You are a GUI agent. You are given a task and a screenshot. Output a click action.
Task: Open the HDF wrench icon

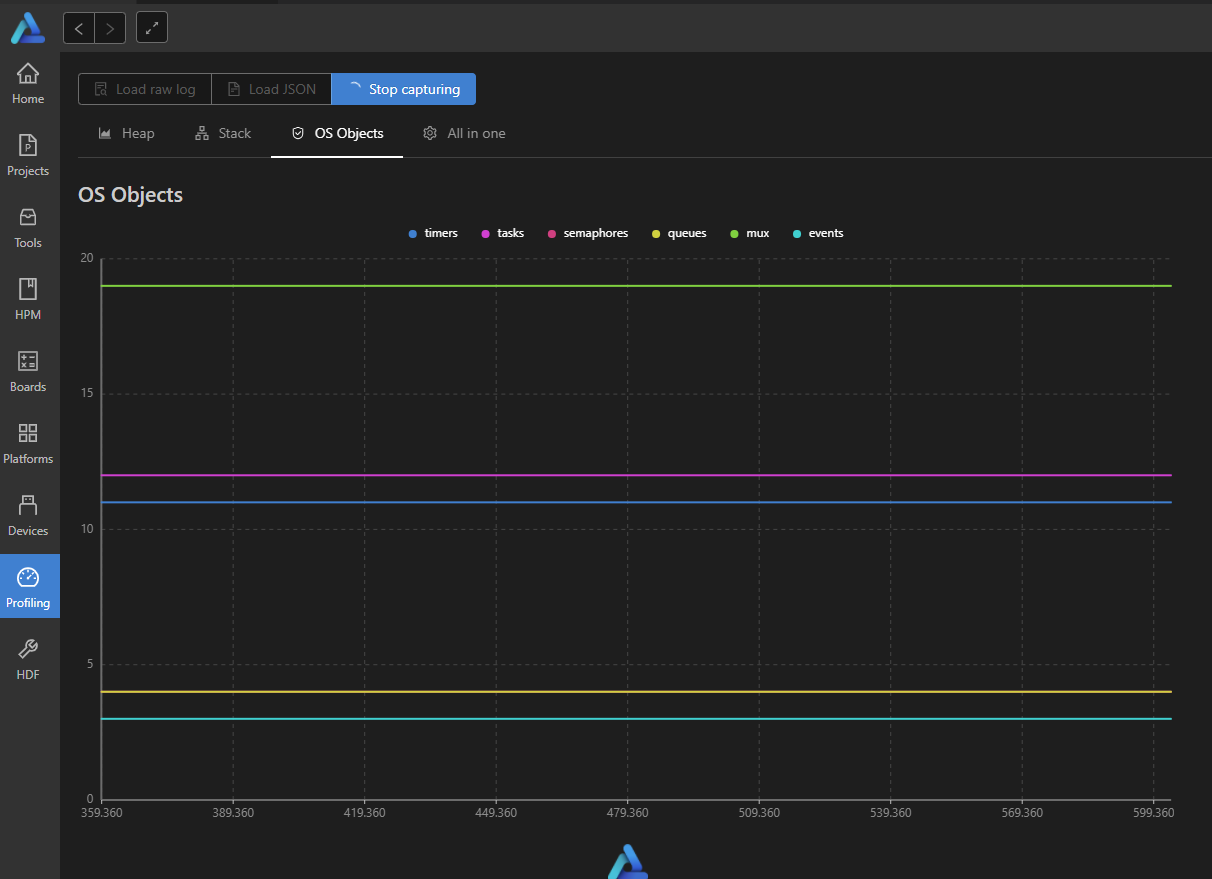(x=28, y=650)
